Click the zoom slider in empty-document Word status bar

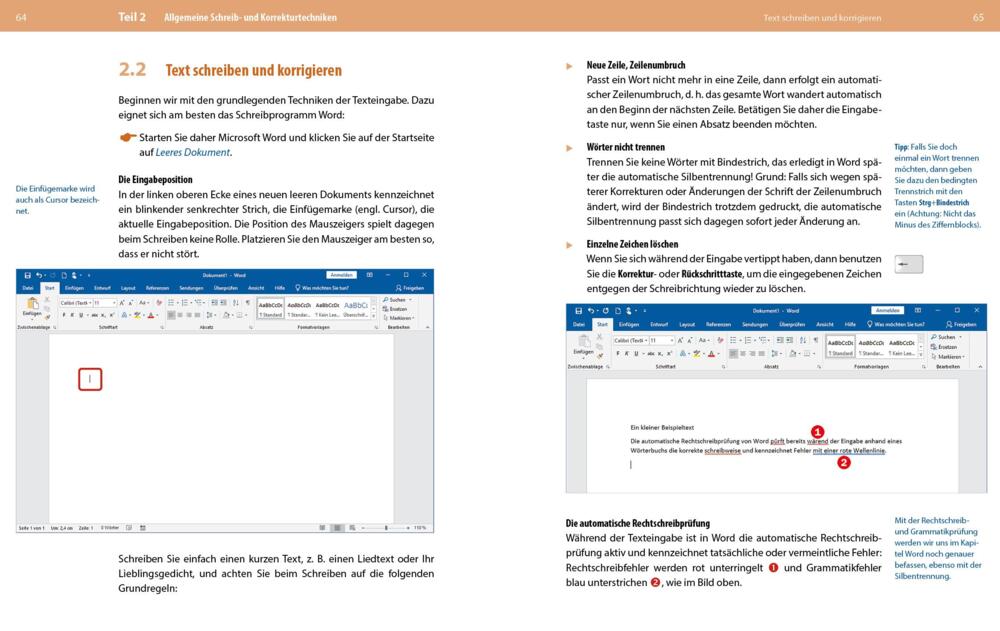(x=386, y=528)
